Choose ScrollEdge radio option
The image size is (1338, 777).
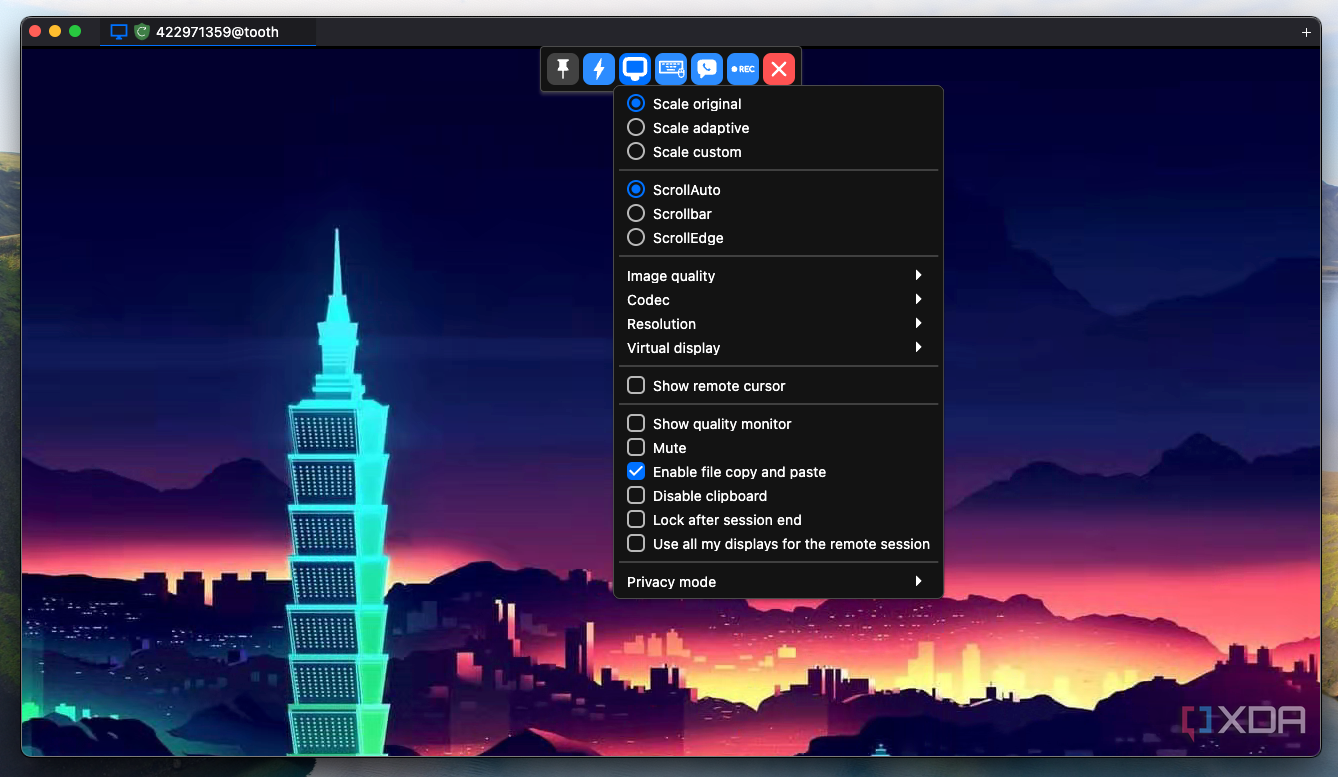coord(636,237)
